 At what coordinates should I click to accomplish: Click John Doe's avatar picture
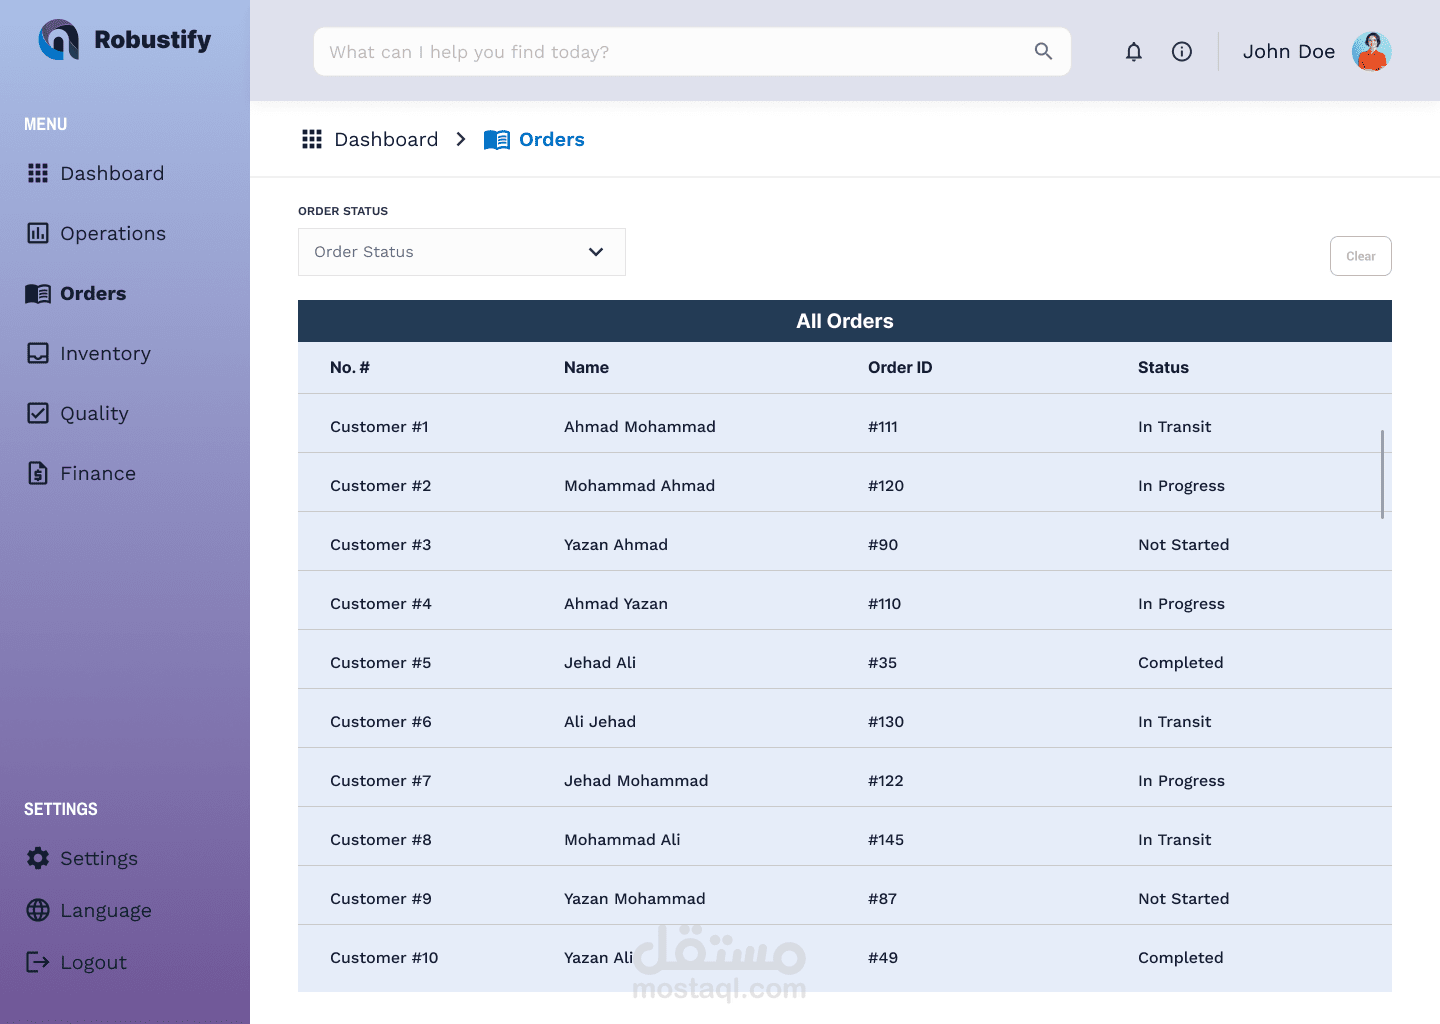point(1372,52)
